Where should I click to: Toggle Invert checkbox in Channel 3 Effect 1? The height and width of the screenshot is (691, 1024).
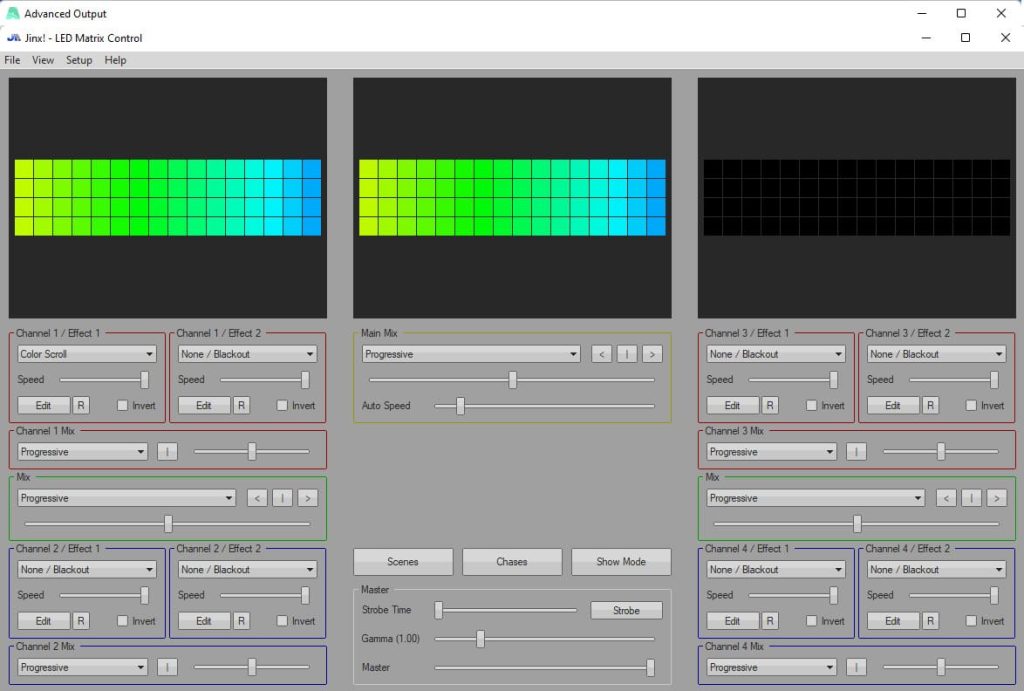[812, 406]
